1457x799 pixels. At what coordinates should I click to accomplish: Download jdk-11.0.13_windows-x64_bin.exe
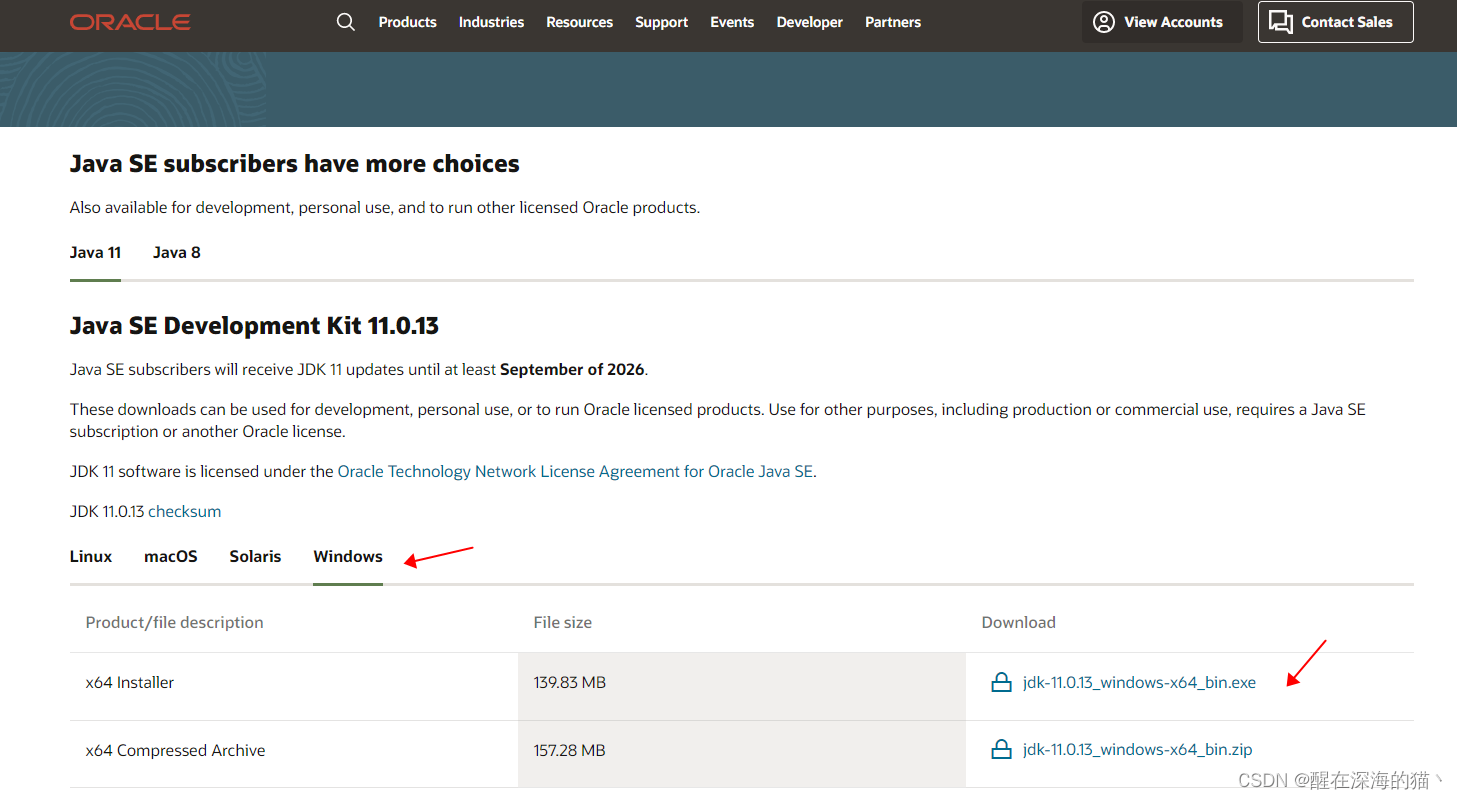point(1139,683)
